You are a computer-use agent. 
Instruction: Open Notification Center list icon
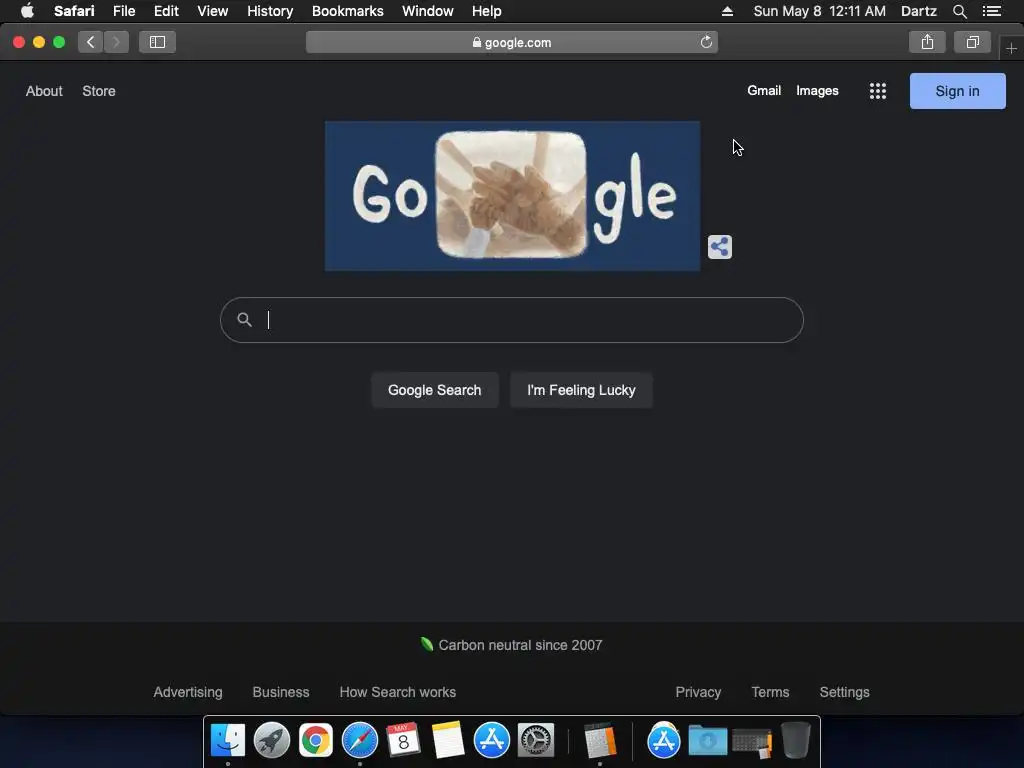tap(992, 11)
